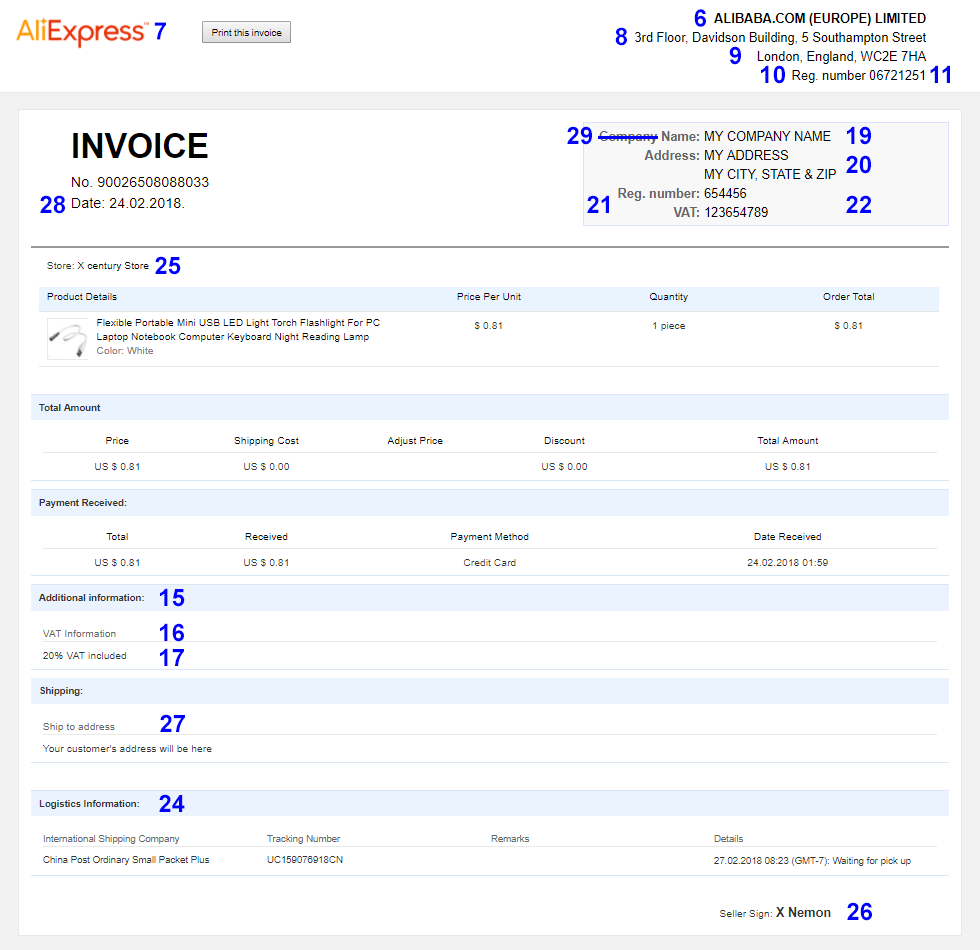Click the Payment Method column label

tap(489, 537)
